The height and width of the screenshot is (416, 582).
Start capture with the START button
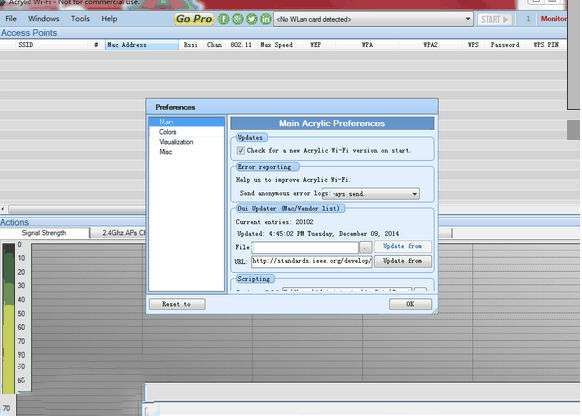[495, 19]
